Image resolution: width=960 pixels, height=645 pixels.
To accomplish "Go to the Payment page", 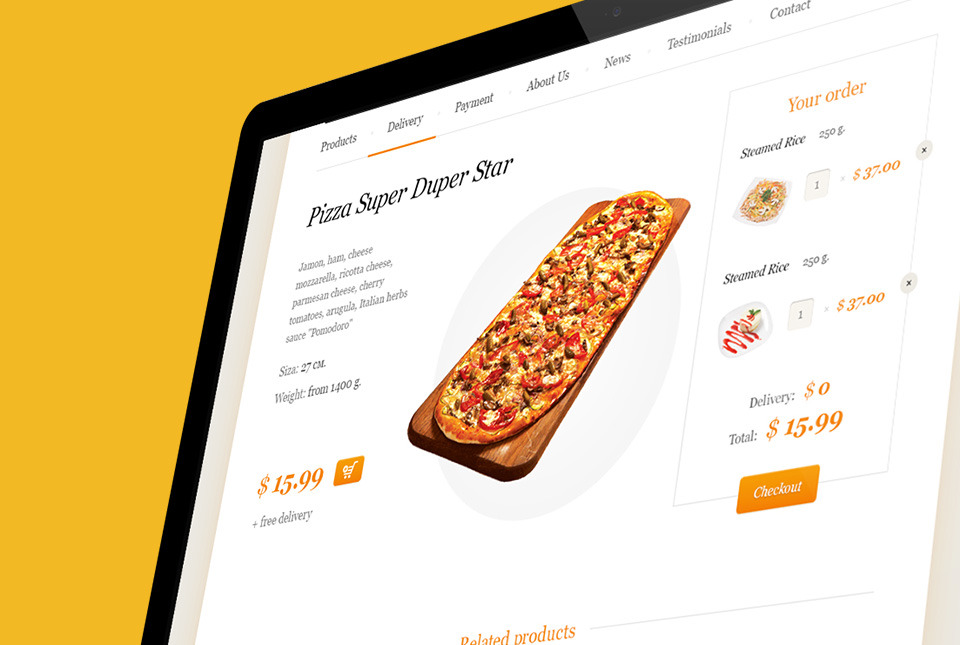I will [x=474, y=102].
